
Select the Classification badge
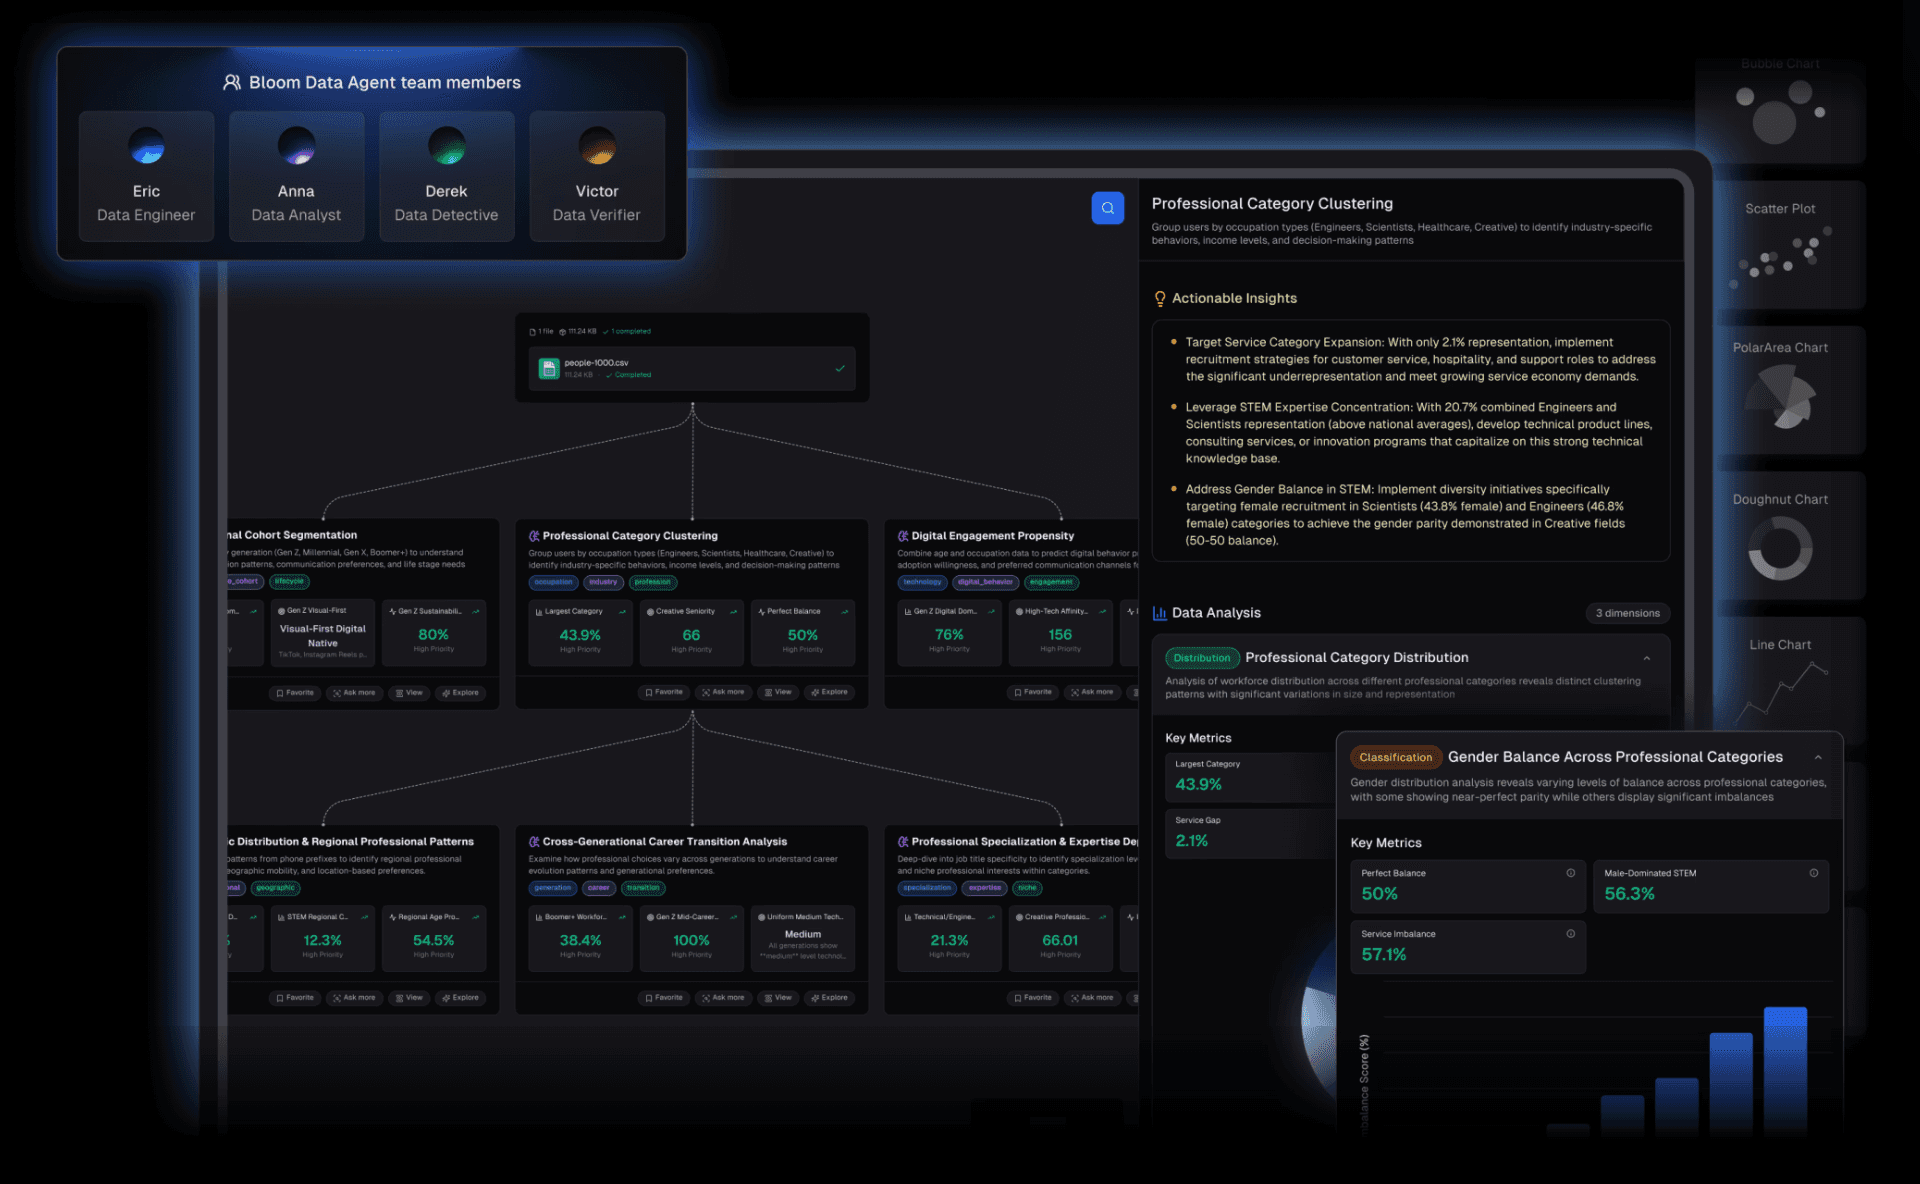click(1395, 757)
